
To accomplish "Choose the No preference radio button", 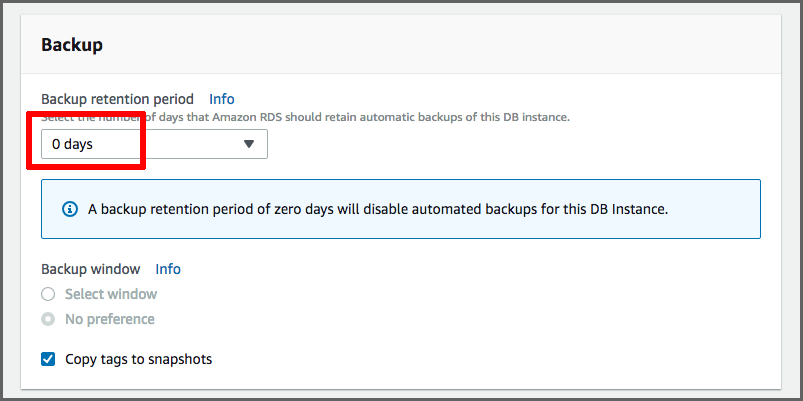I will (x=48, y=319).
